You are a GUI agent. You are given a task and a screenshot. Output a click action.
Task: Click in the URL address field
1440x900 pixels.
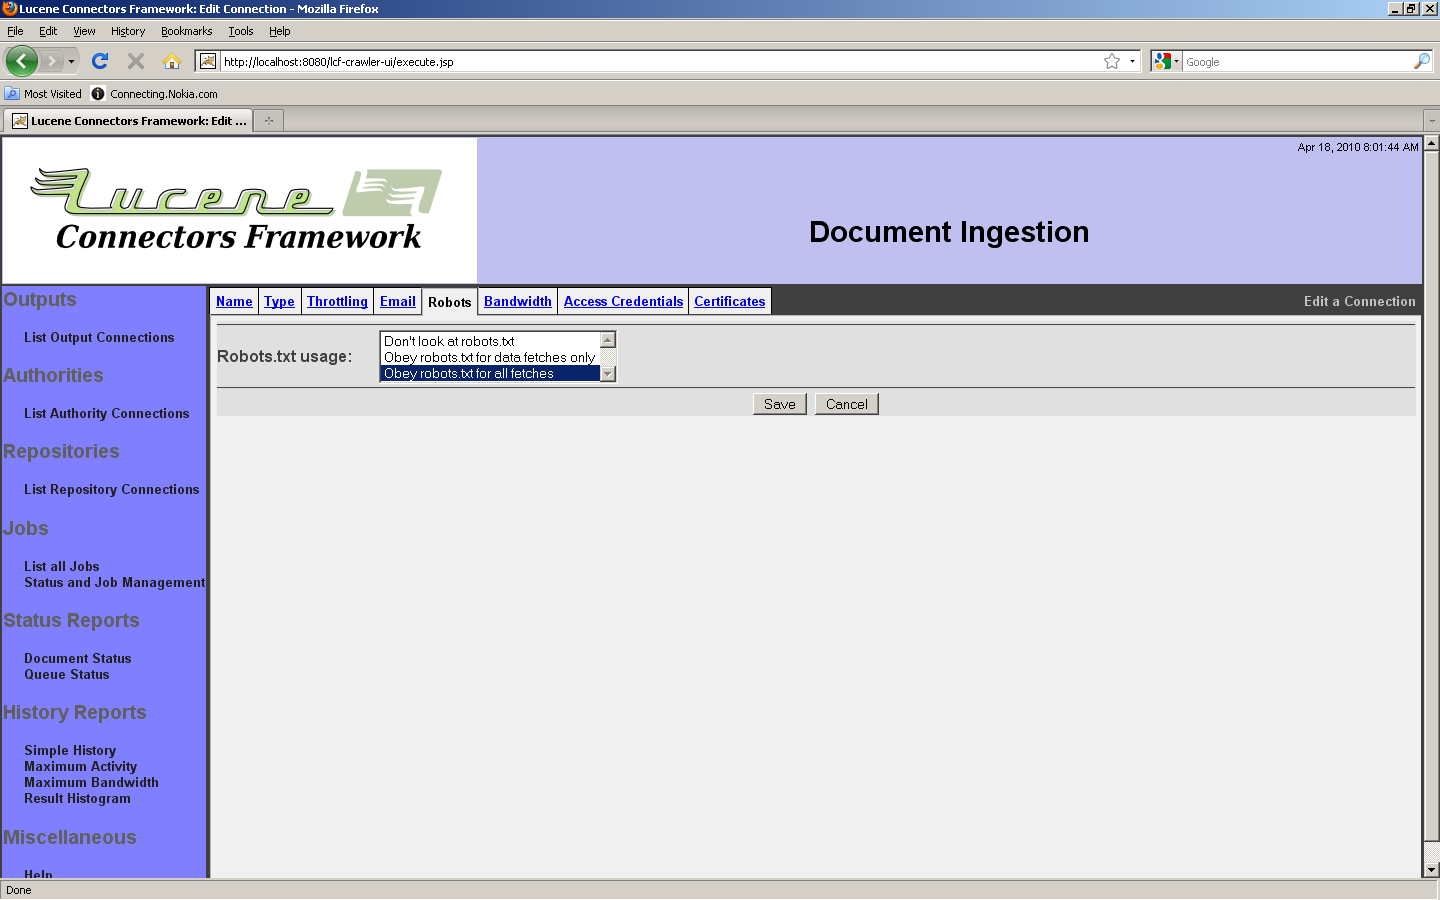(650, 61)
